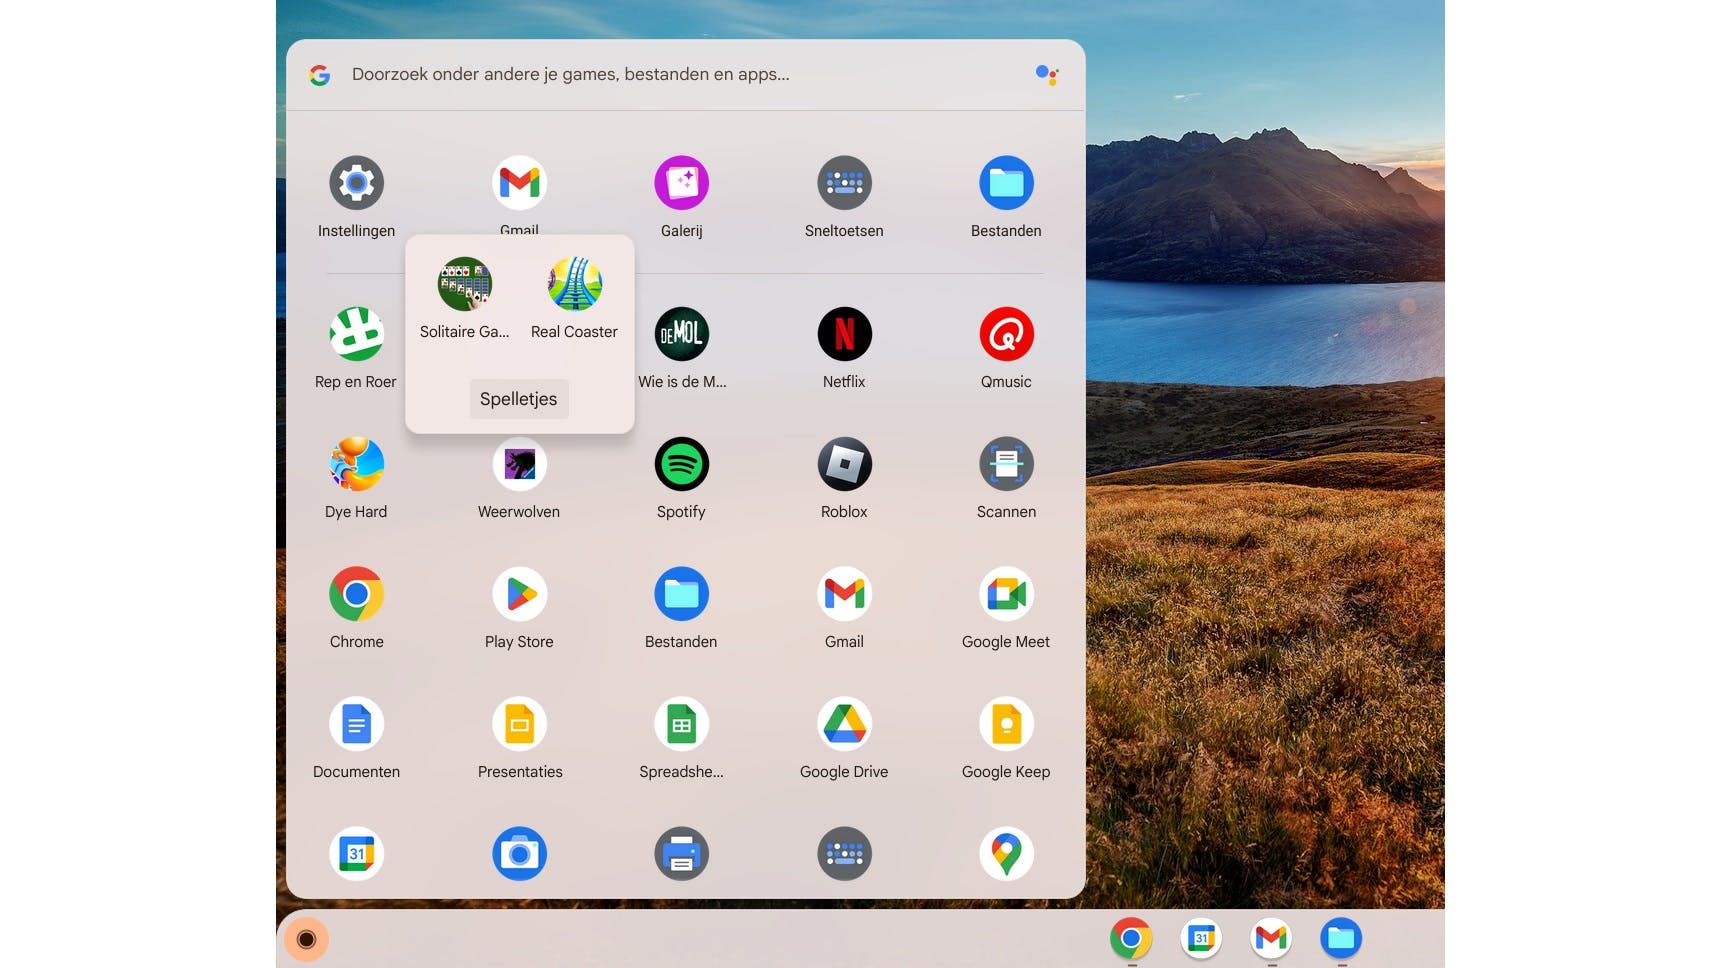The image size is (1721, 968).
Task: Open Gmail in the top suggested apps row
Action: pos(519,184)
